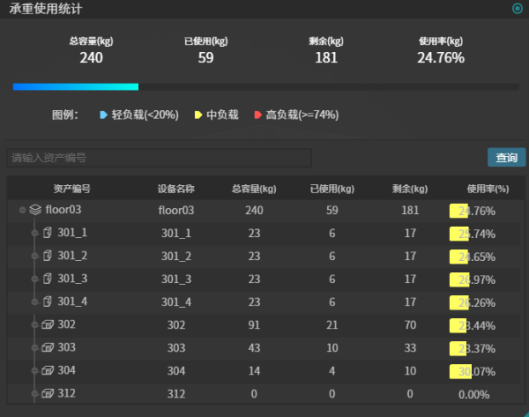Expand the 301_2 tree node
Image resolution: width=530 pixels, height=417 pixels.
(34, 256)
